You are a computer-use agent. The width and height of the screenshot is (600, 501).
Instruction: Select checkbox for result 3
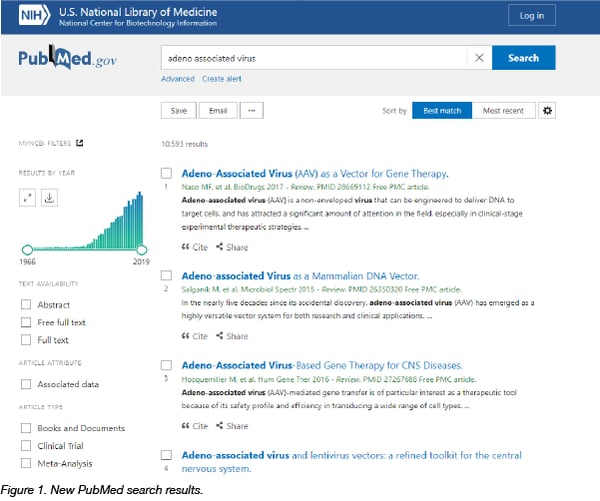166,365
